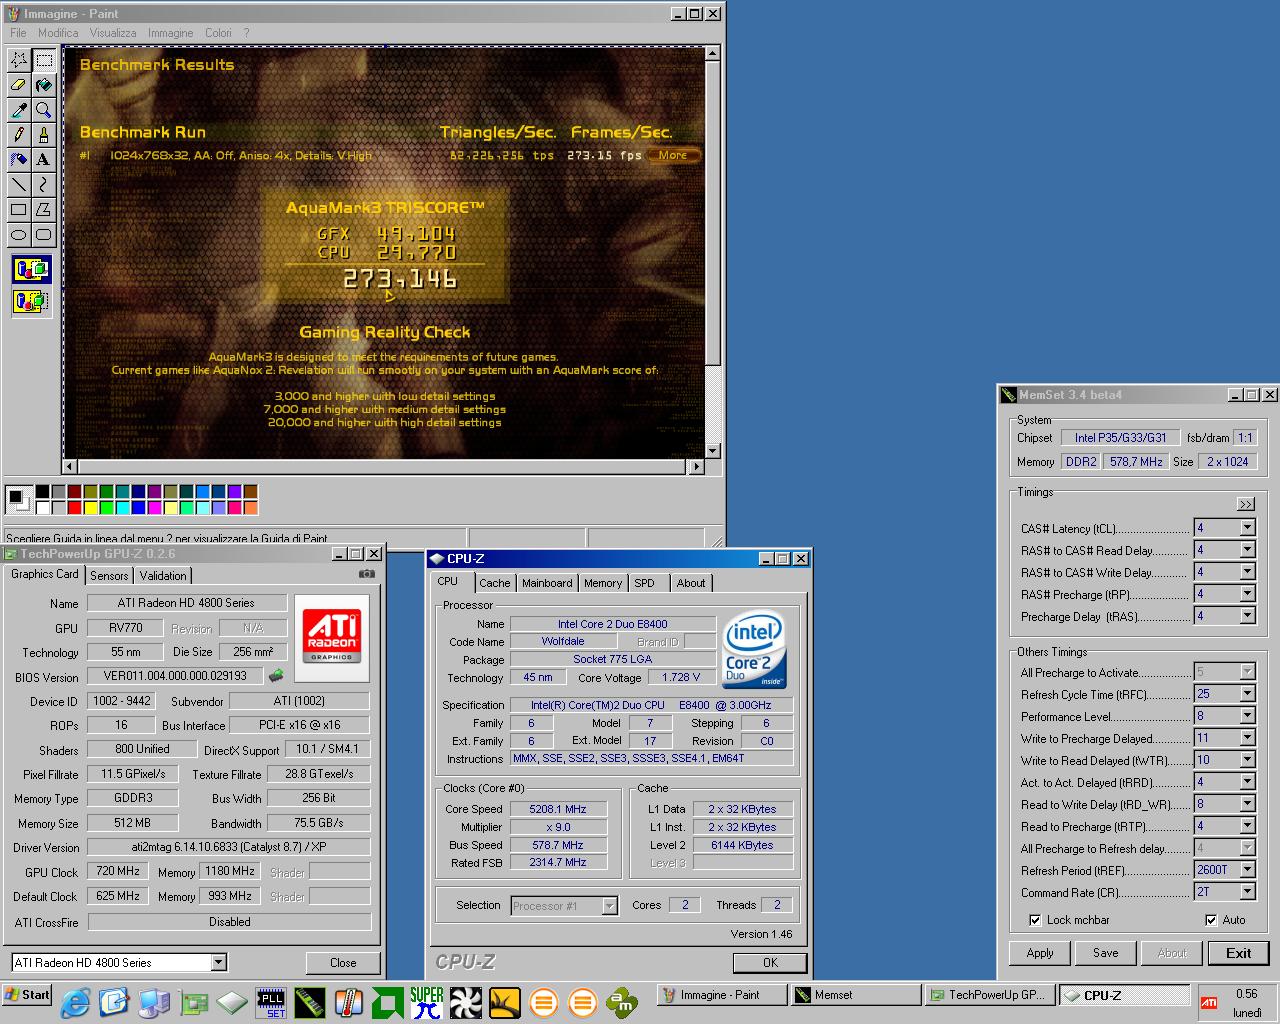Open the Write to Precharge Delayed dropdown

(x=1247, y=738)
